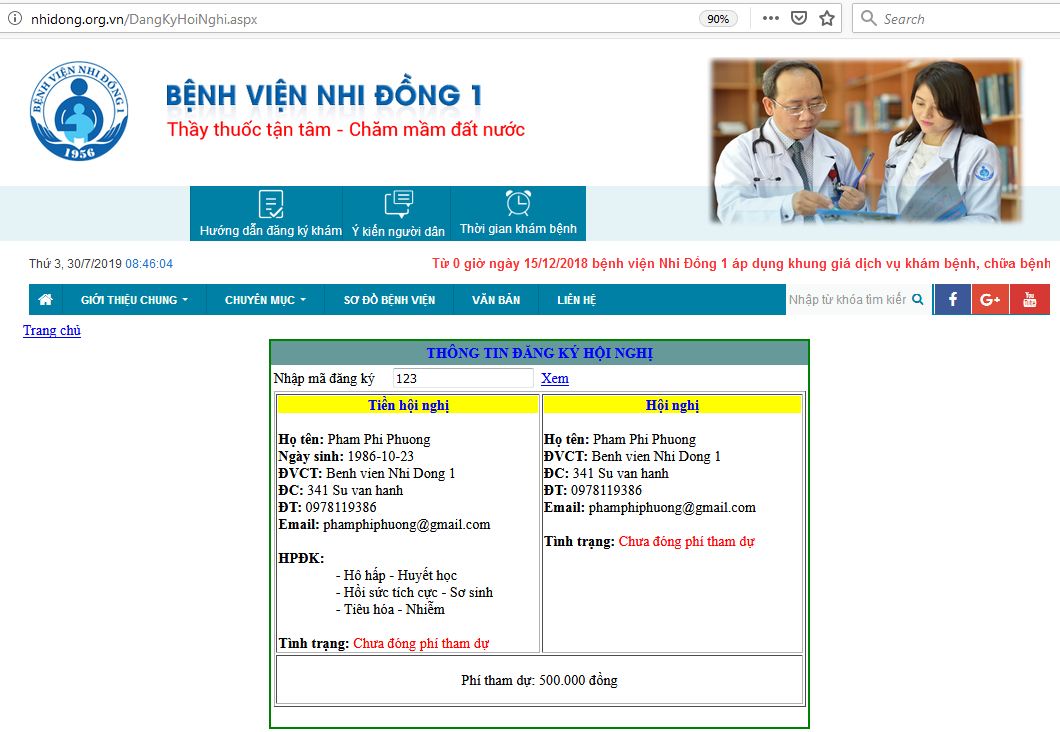Screen dimensions: 1060x732
Task: Click the Tình trạng status under Tiền hội nghị
Action: click(x=384, y=643)
